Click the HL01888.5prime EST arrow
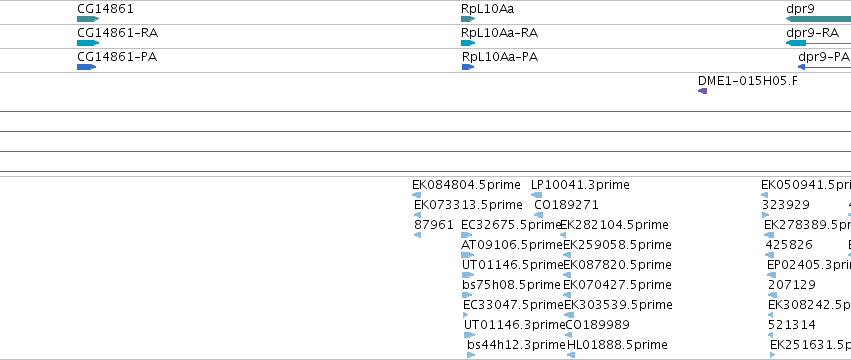The image size is (851, 360). [x=570, y=355]
